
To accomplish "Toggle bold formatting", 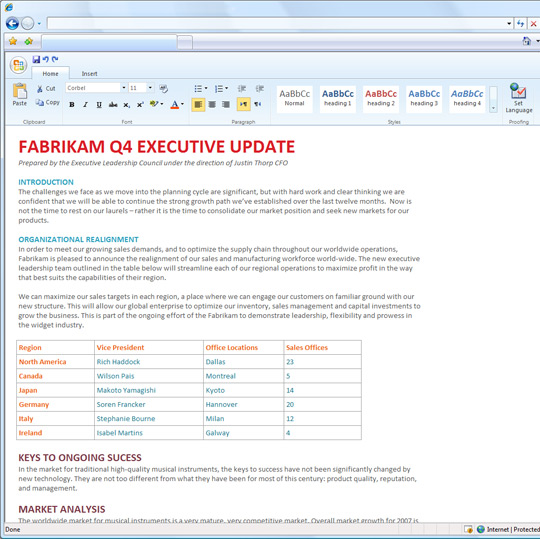I will point(72,104).
